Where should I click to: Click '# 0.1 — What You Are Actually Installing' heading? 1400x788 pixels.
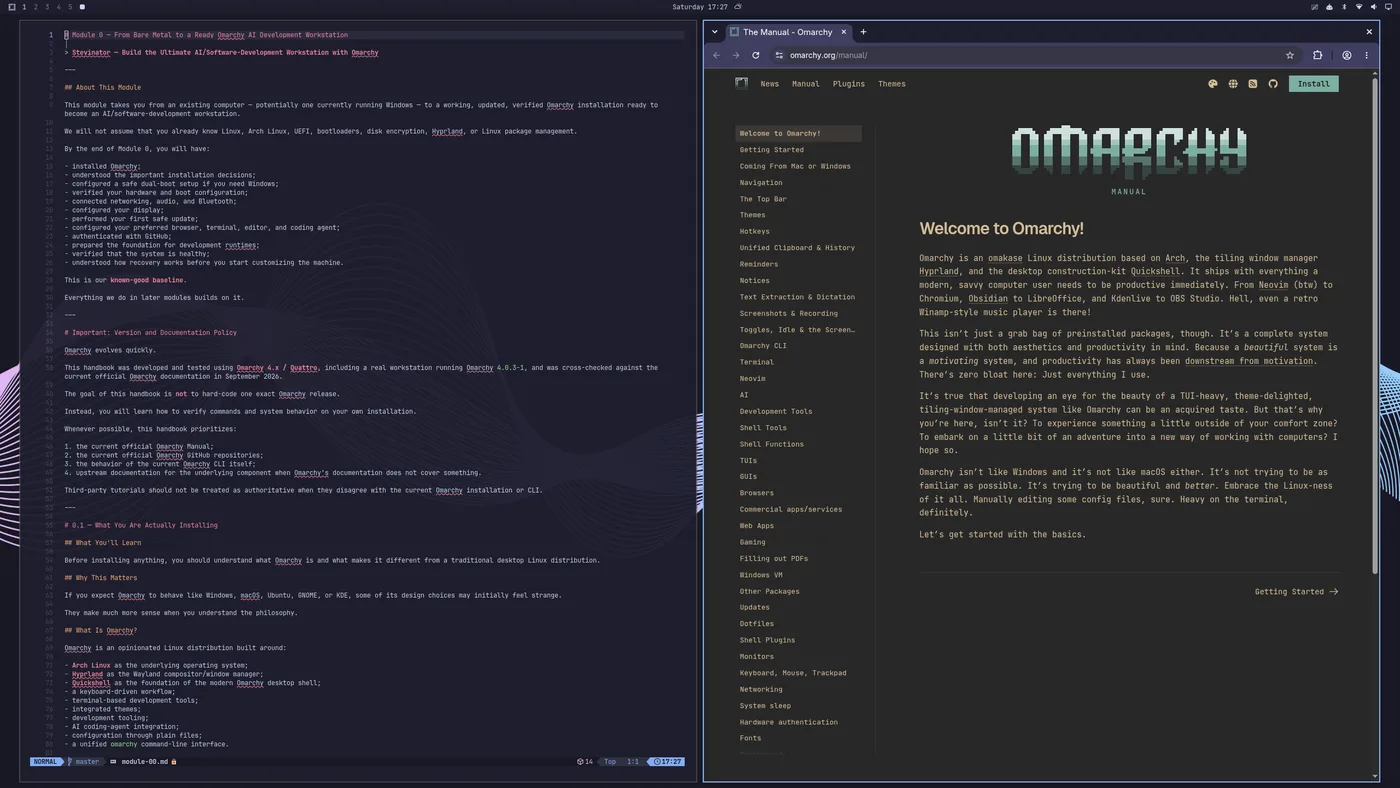point(141,525)
